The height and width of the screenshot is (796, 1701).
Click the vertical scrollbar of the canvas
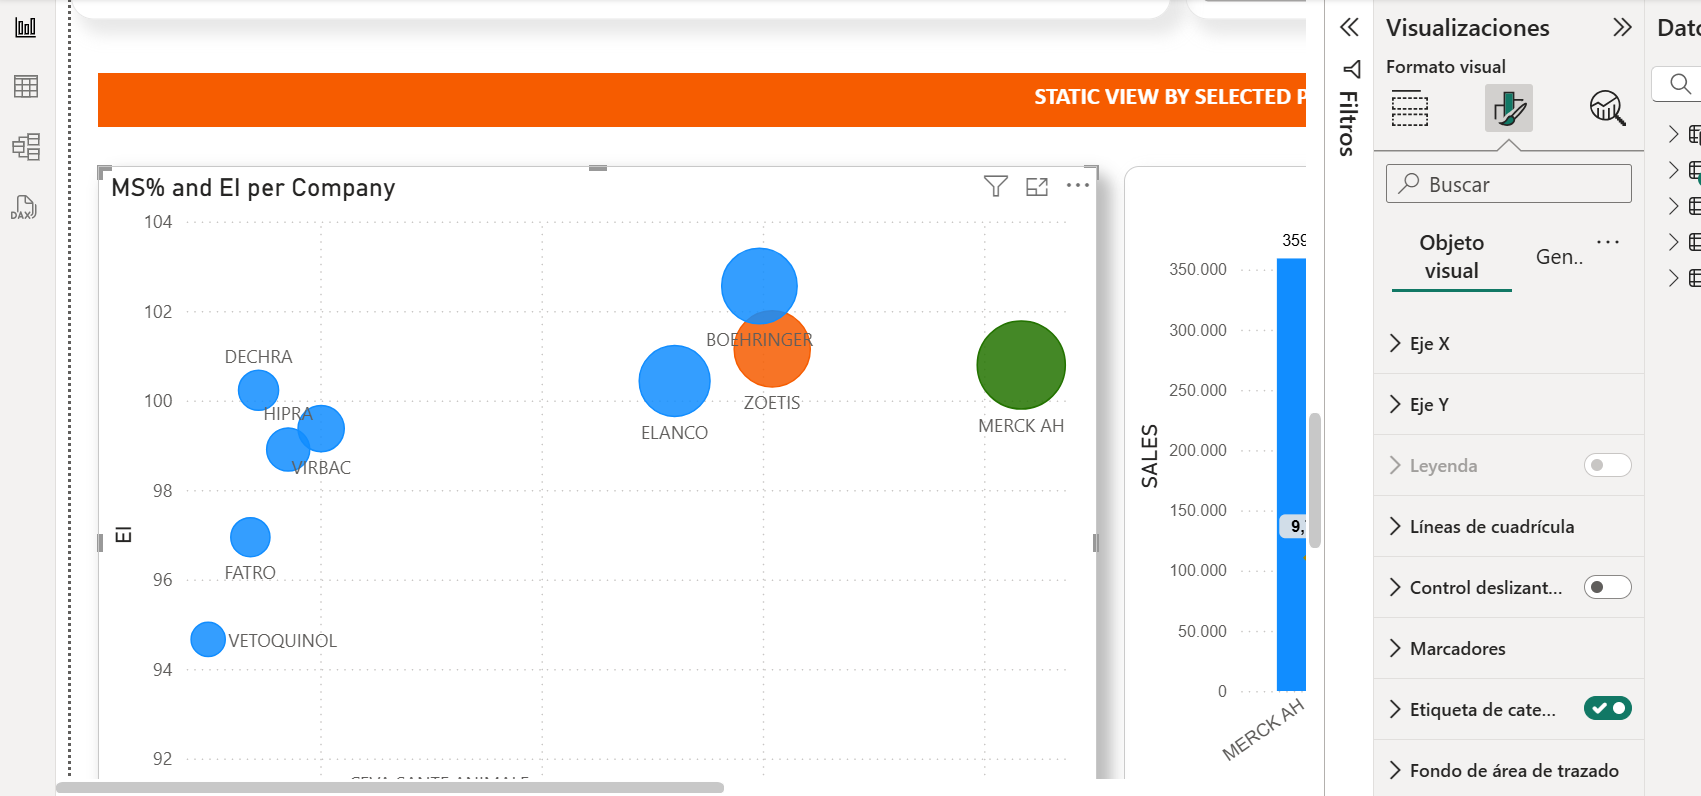click(1315, 480)
